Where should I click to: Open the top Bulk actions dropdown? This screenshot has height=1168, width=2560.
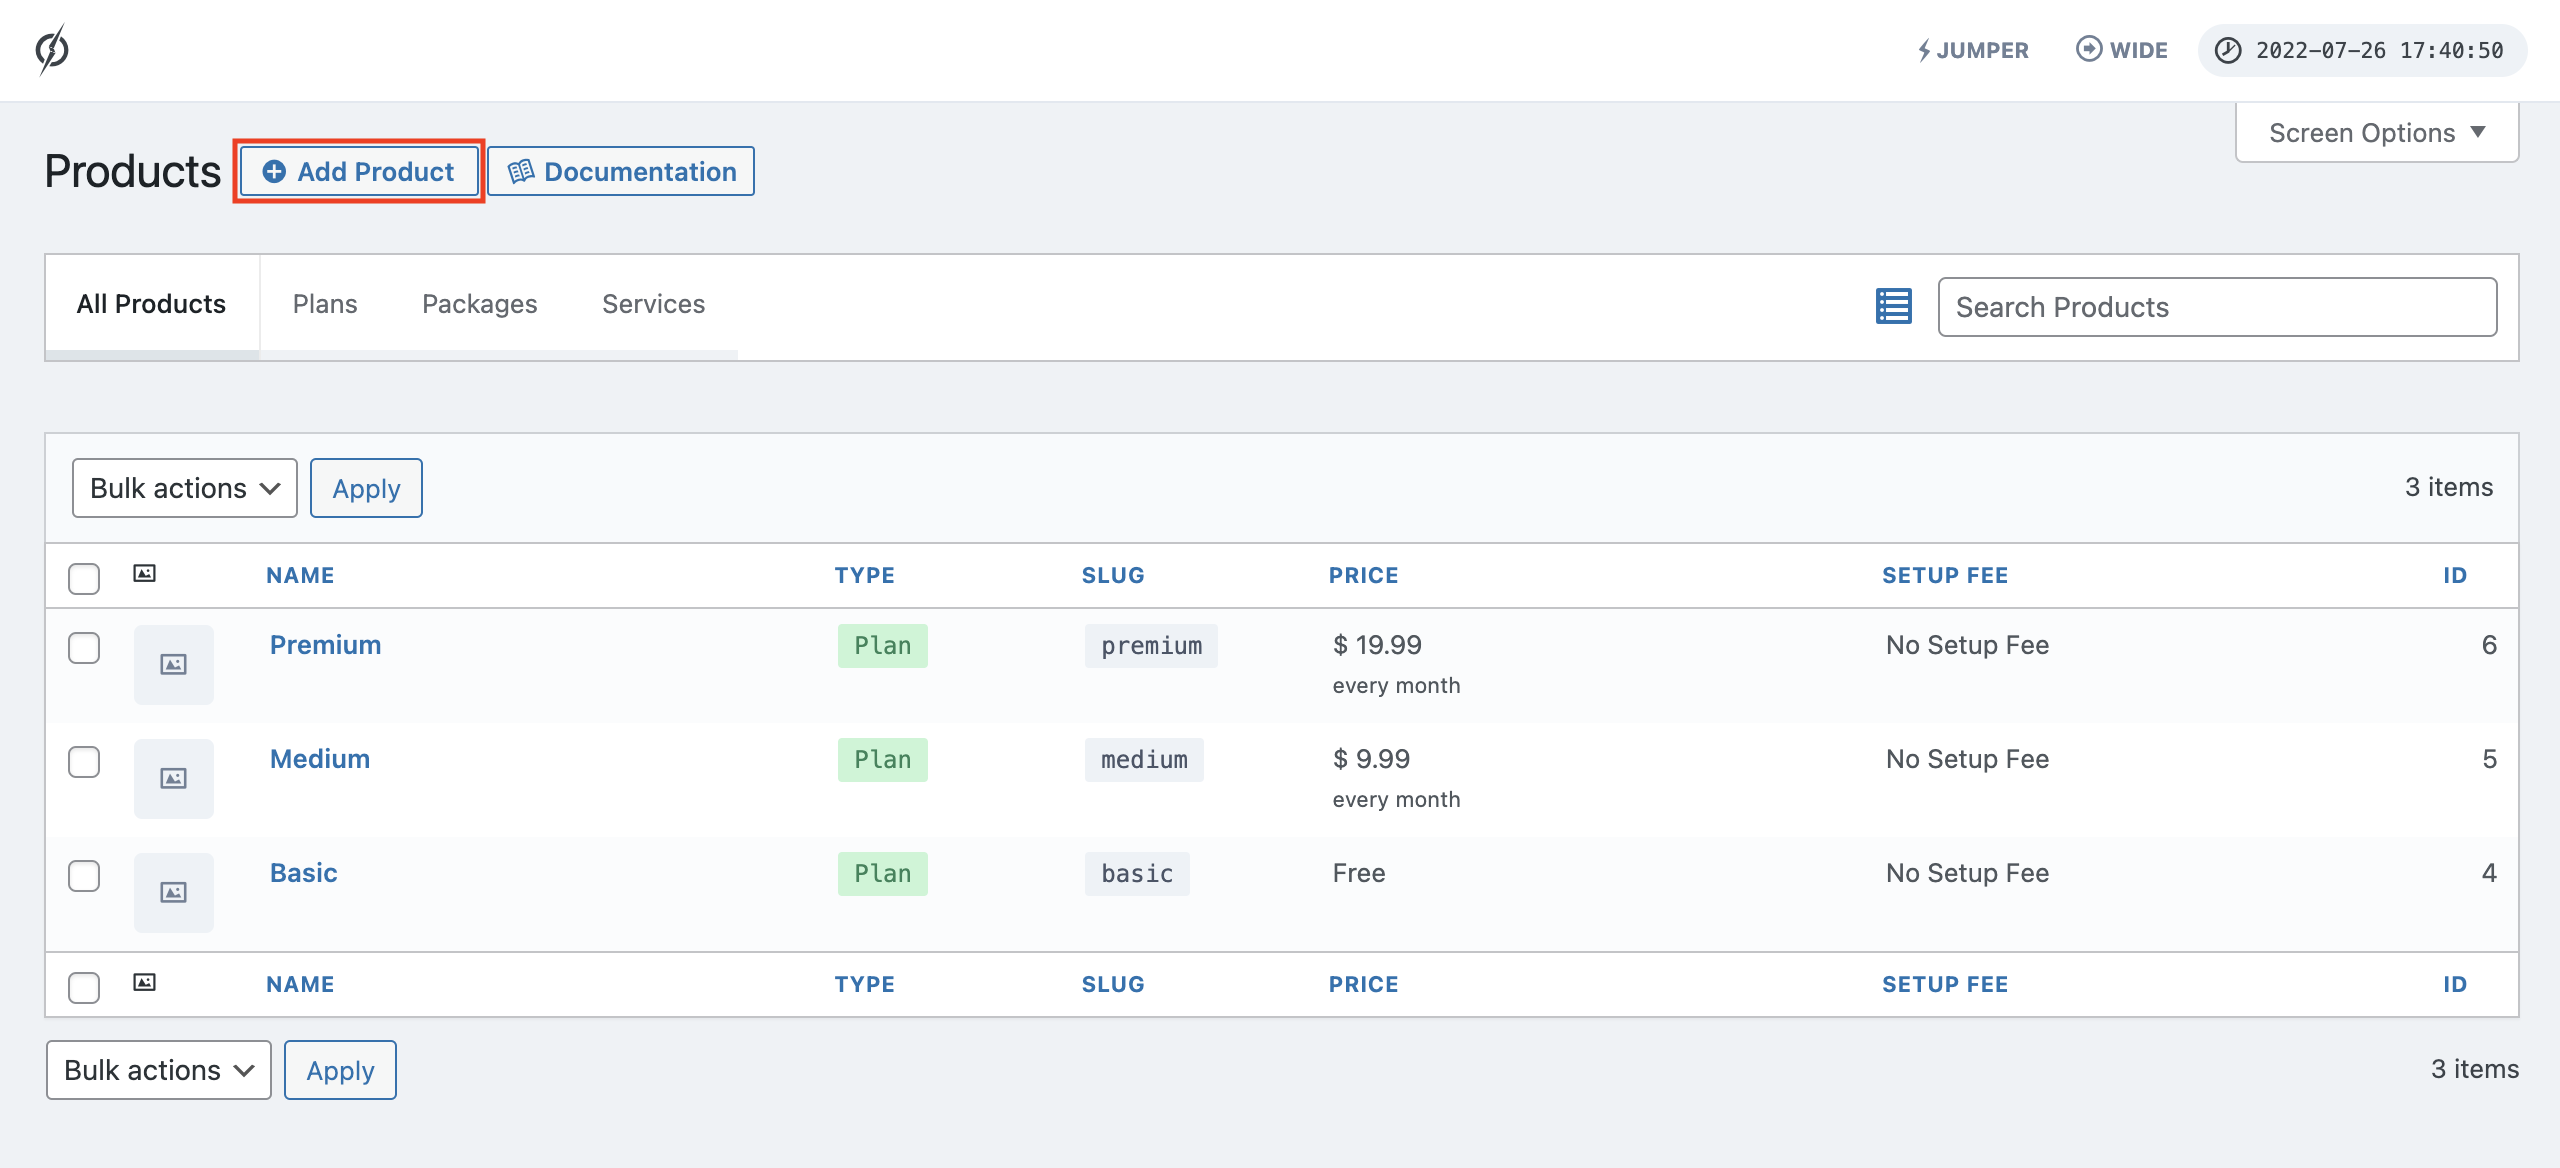184,488
